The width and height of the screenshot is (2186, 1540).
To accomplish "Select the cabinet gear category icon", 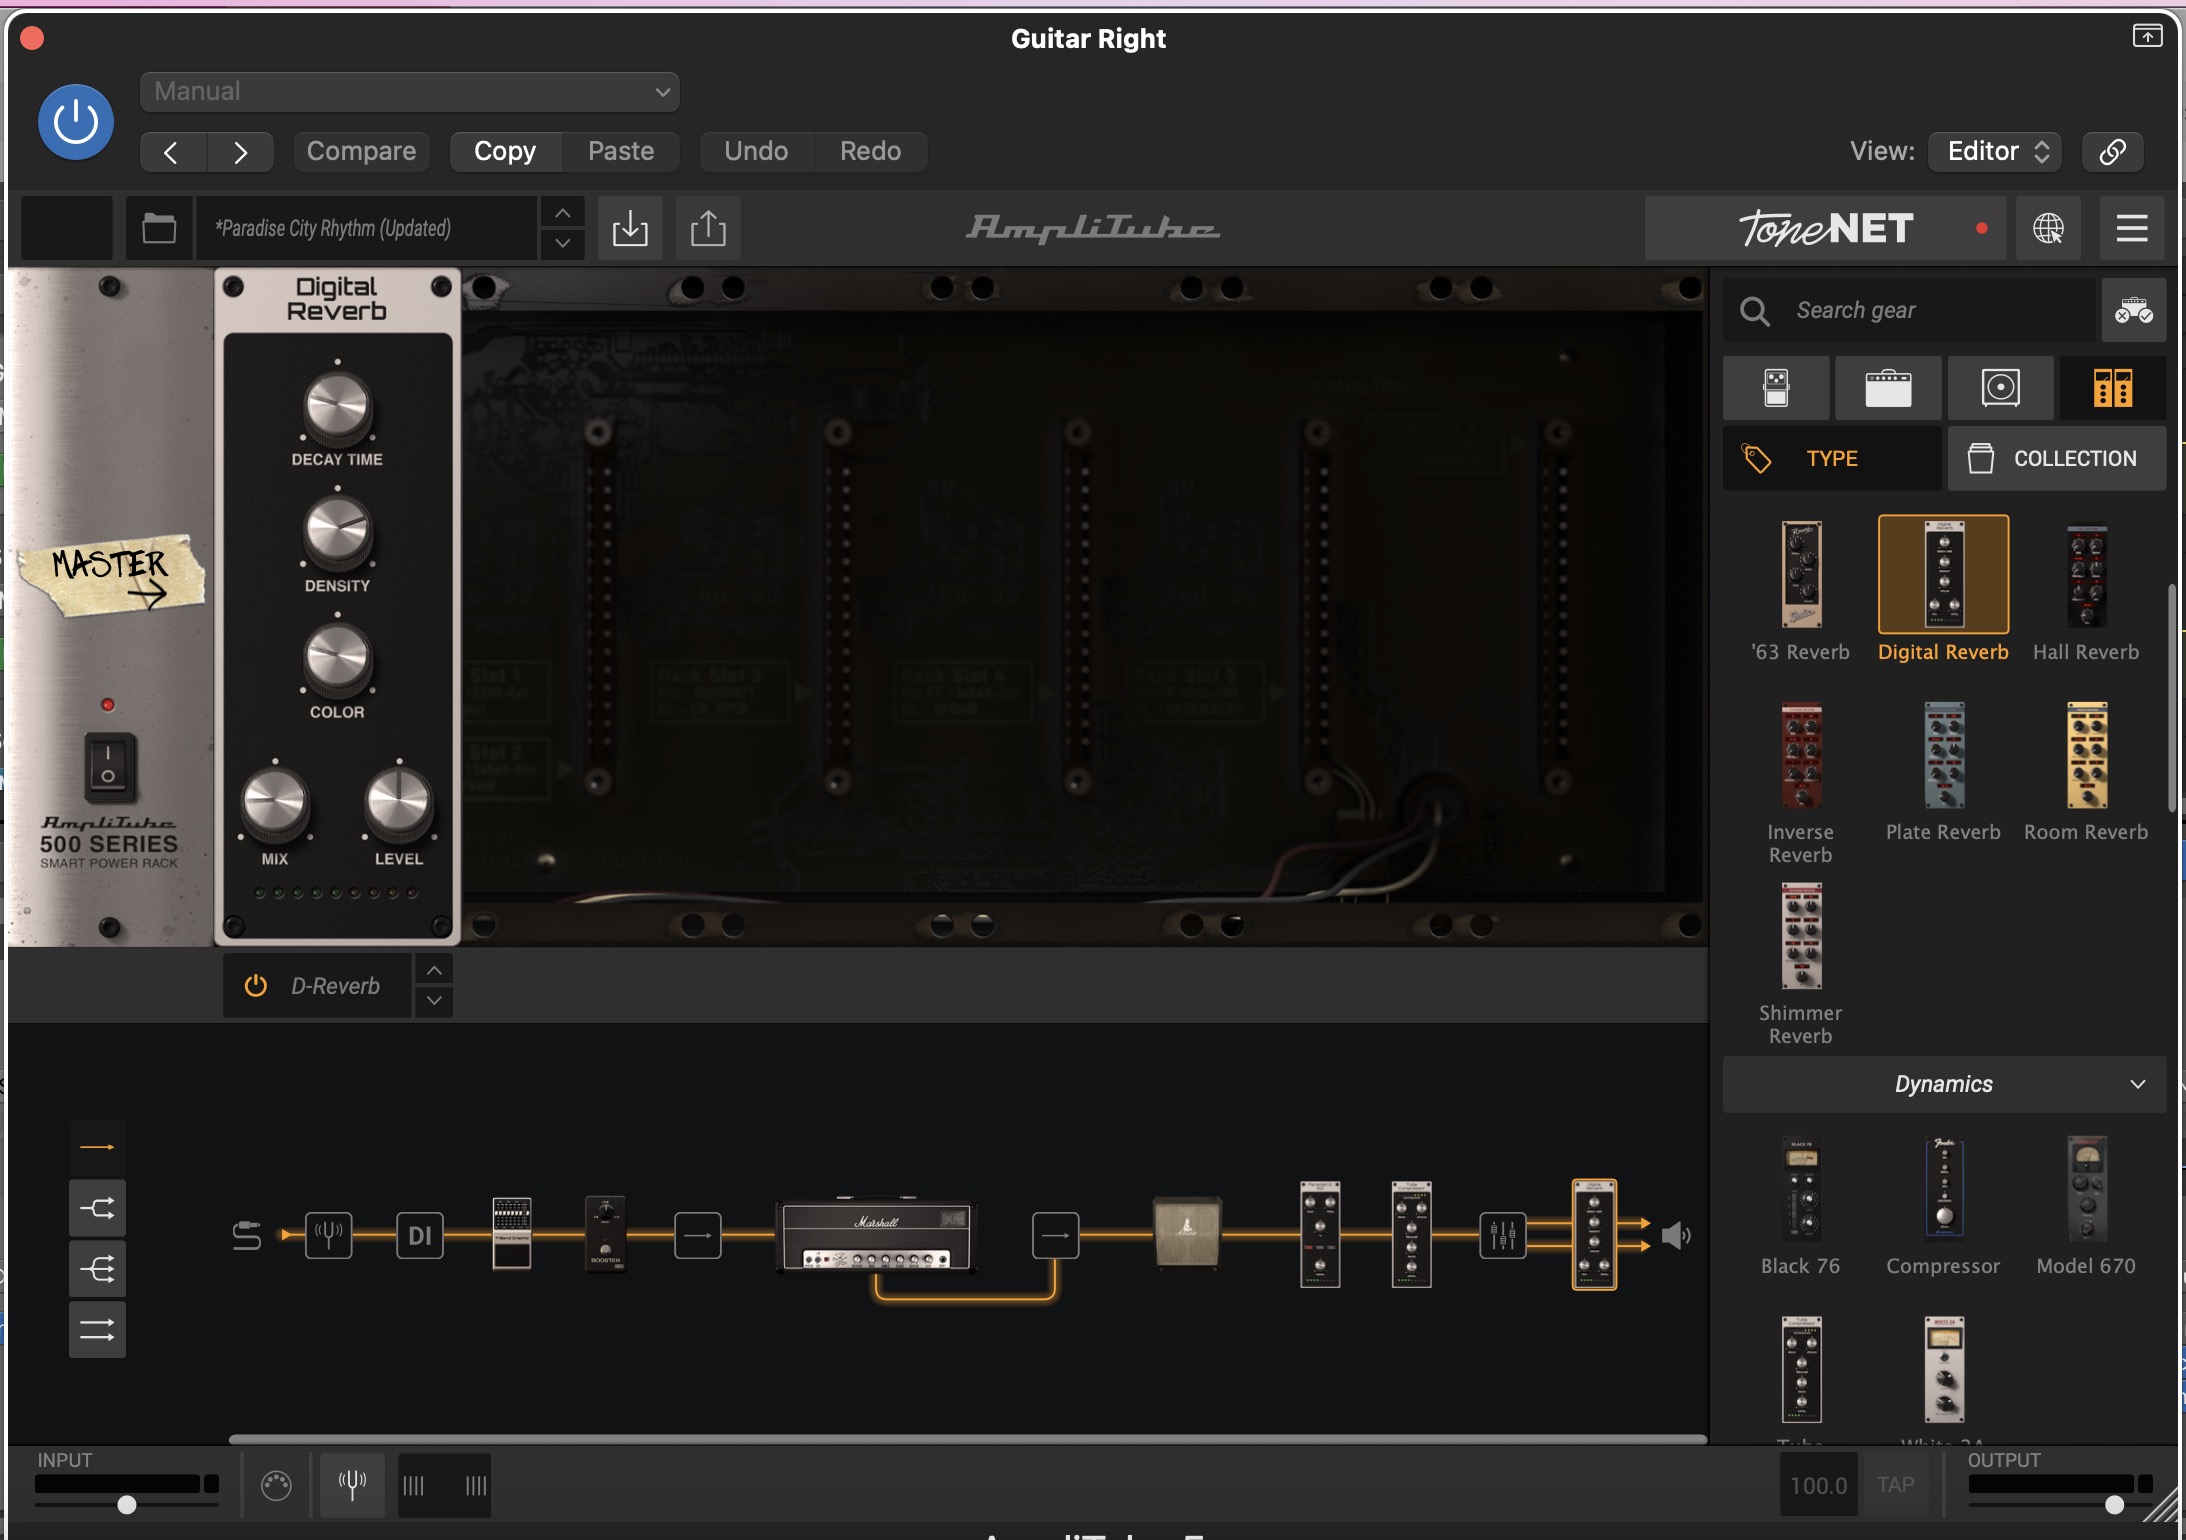I will (2000, 388).
